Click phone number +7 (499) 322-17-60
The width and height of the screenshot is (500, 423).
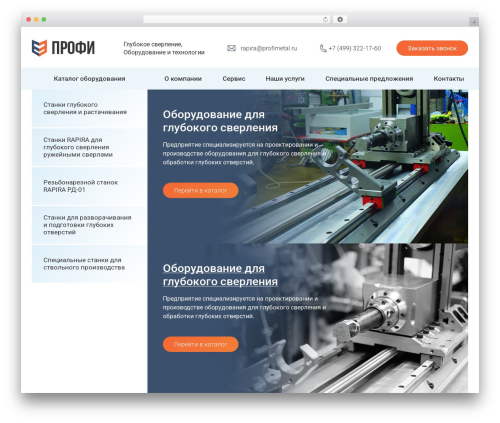(355, 48)
